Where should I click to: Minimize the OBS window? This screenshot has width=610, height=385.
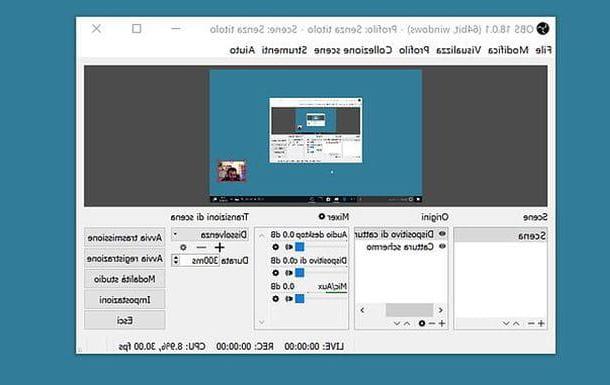point(176,28)
